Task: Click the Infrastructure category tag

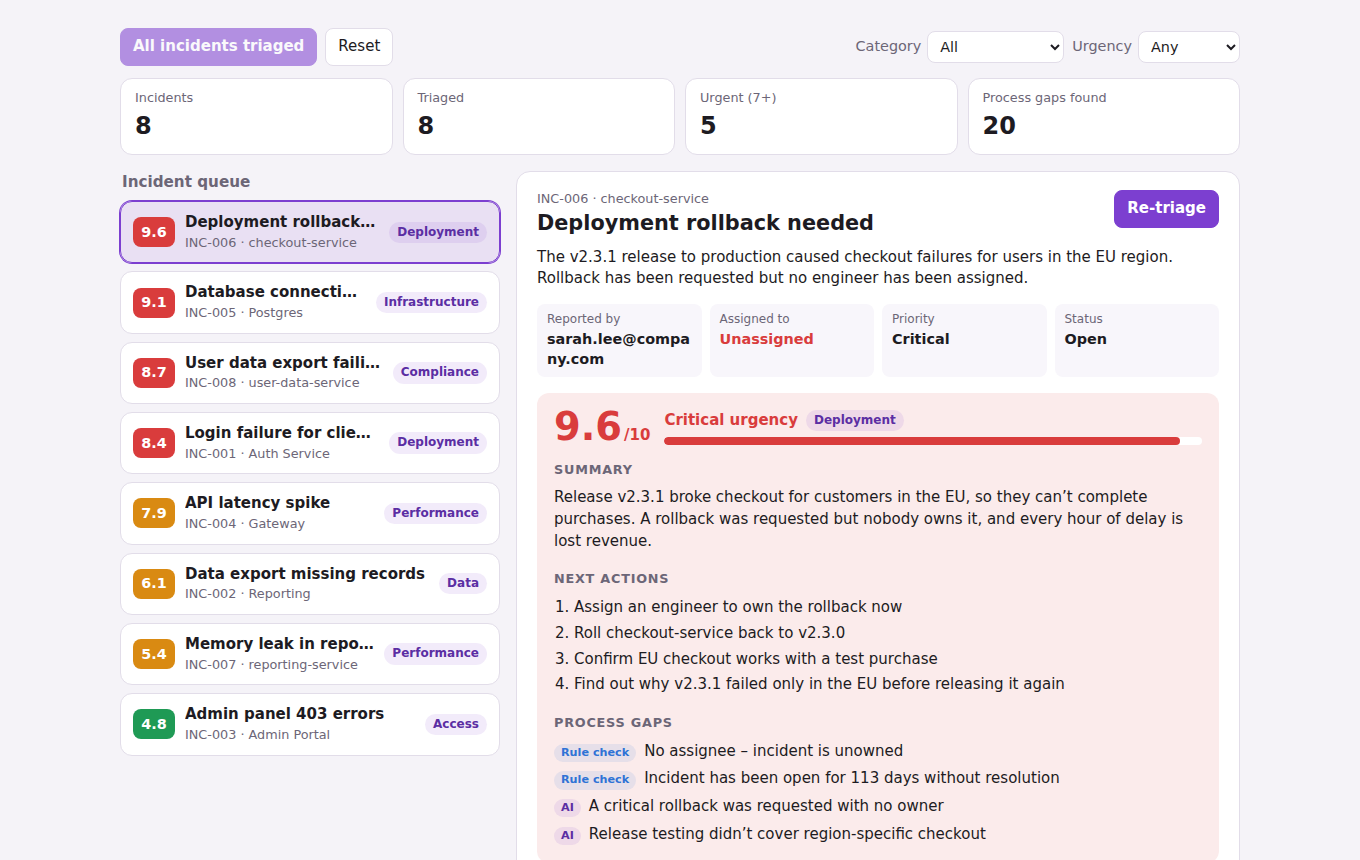Action: coord(431,302)
